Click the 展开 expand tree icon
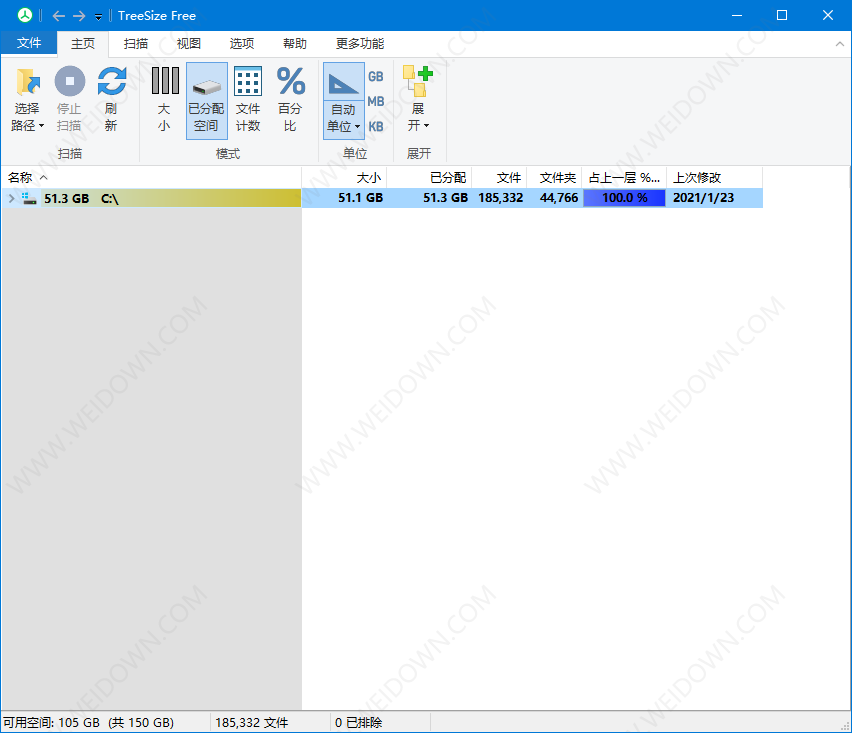This screenshot has height=733, width=852. (x=418, y=81)
